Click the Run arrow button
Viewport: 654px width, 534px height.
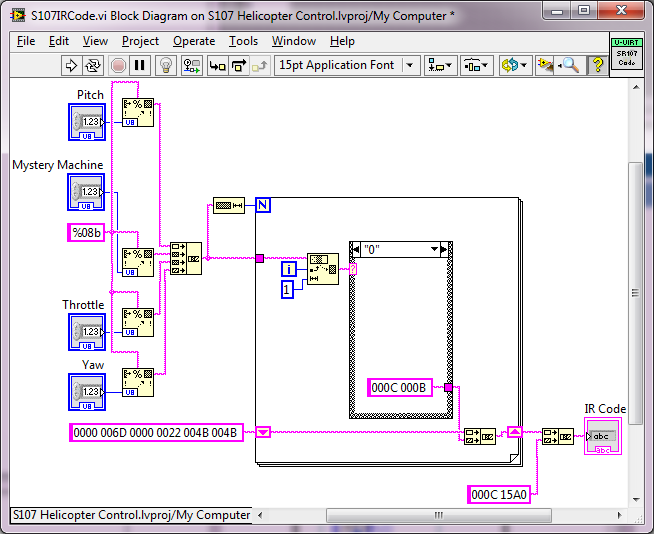71,65
